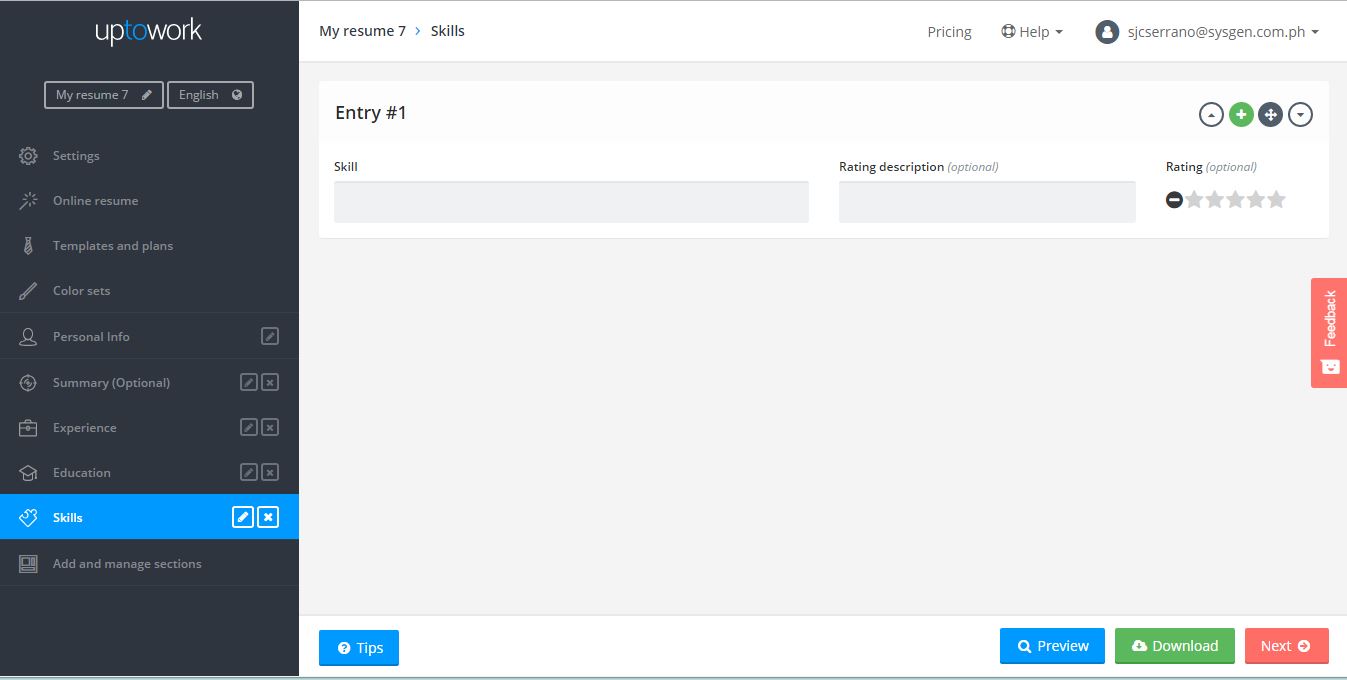Click the Rating description input field
Screen dimensions: 1347x680
[987, 202]
